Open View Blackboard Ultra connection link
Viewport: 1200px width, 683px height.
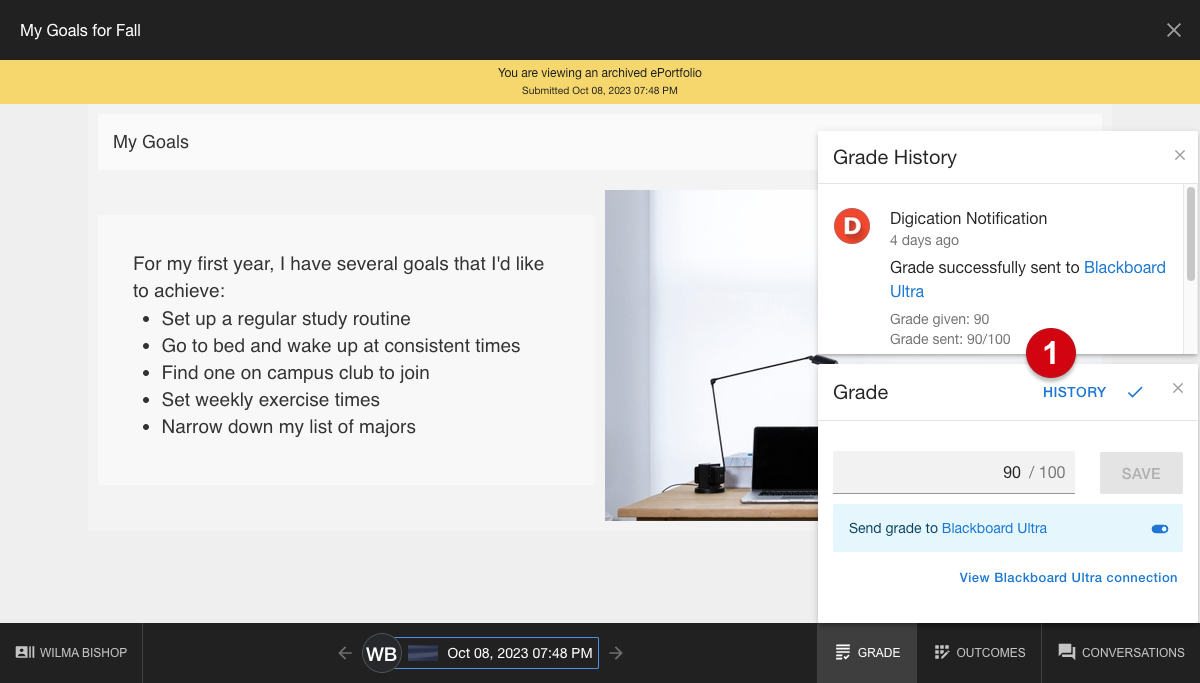pos(1068,577)
